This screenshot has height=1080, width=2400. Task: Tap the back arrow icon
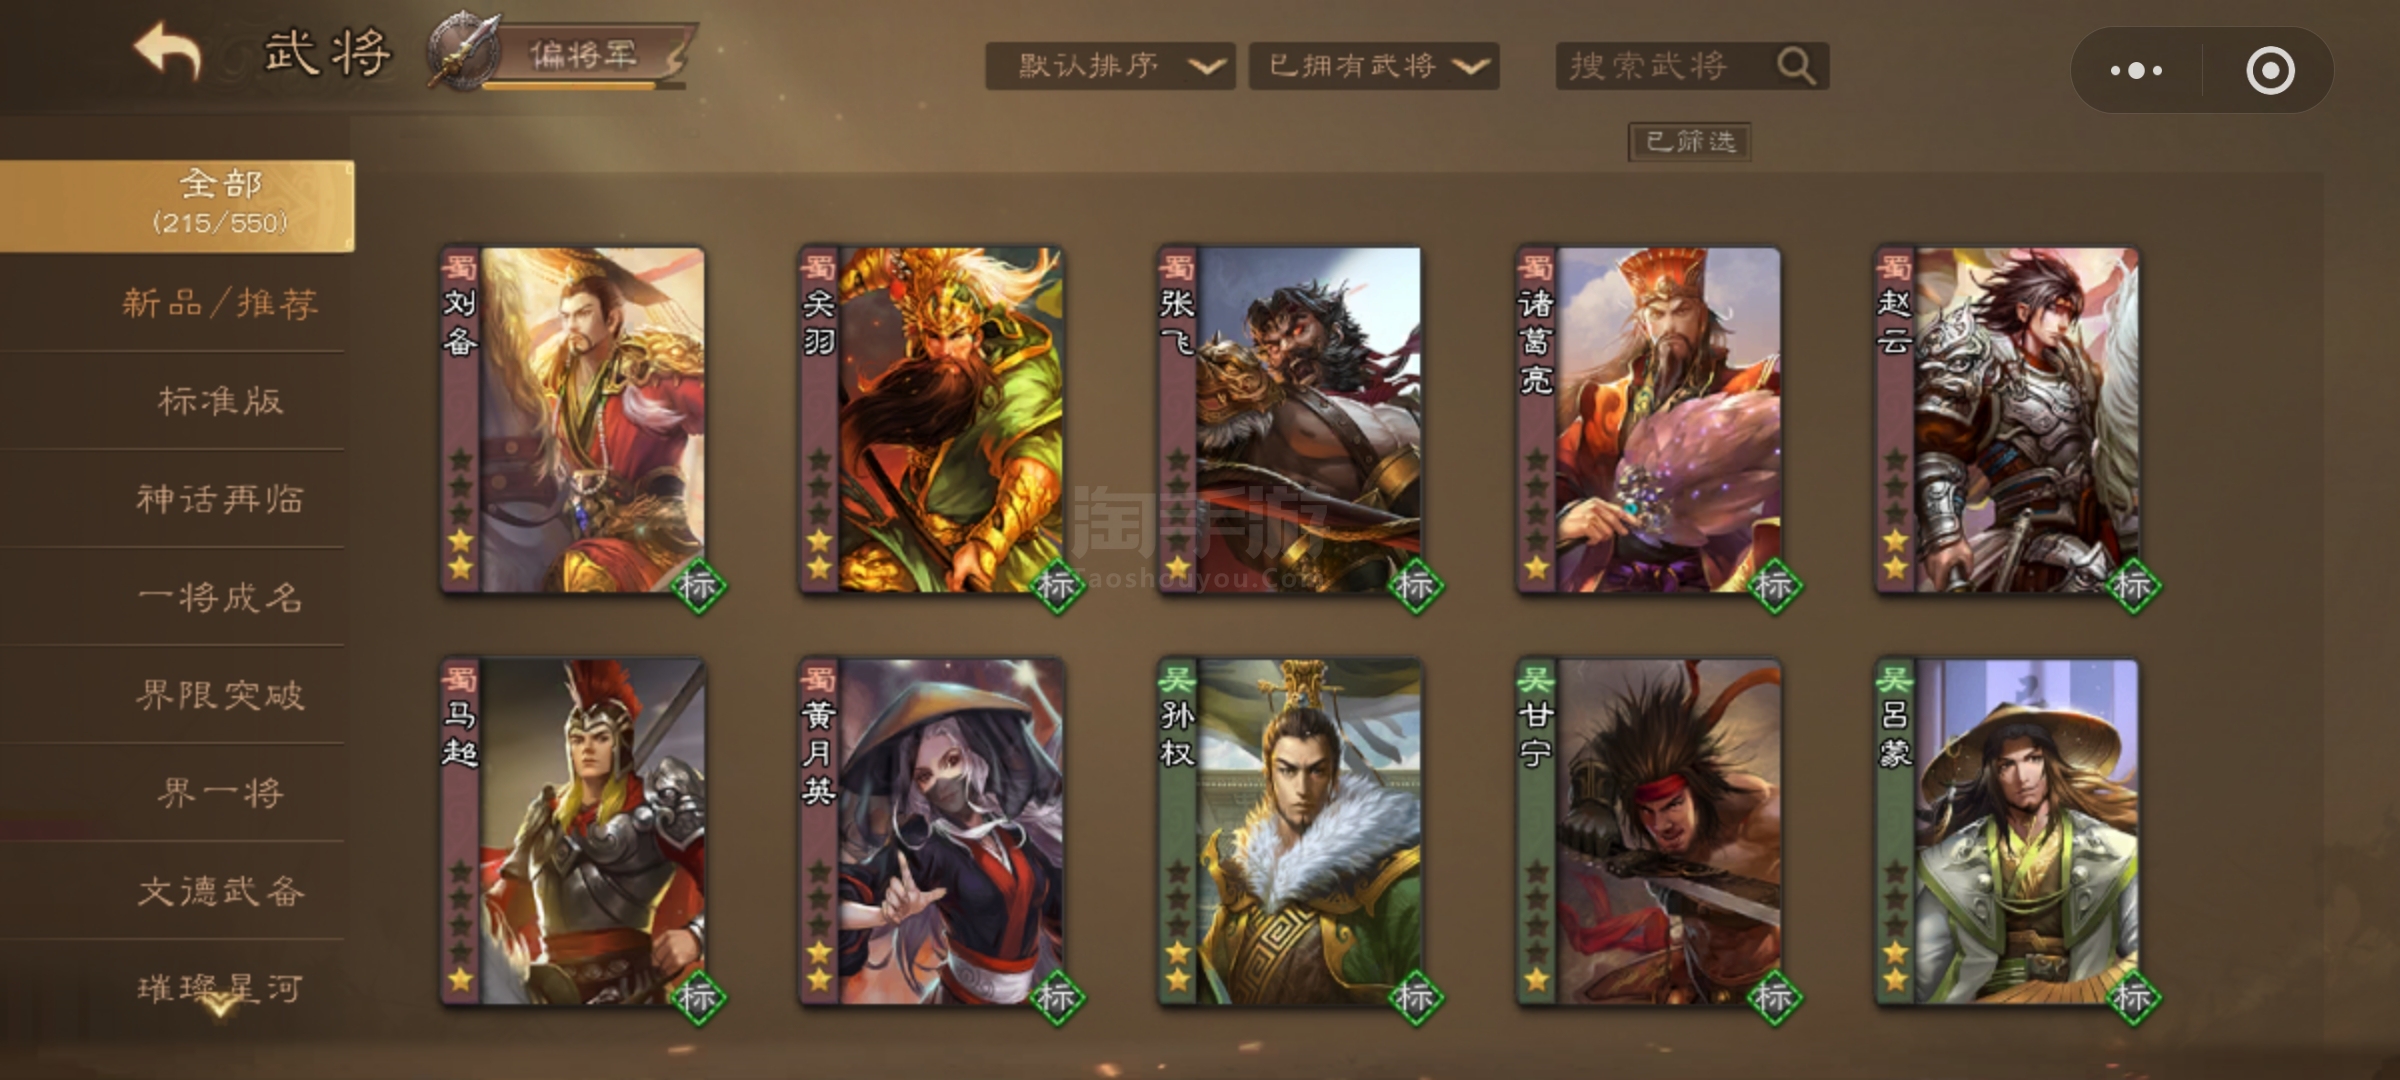[x=166, y=51]
